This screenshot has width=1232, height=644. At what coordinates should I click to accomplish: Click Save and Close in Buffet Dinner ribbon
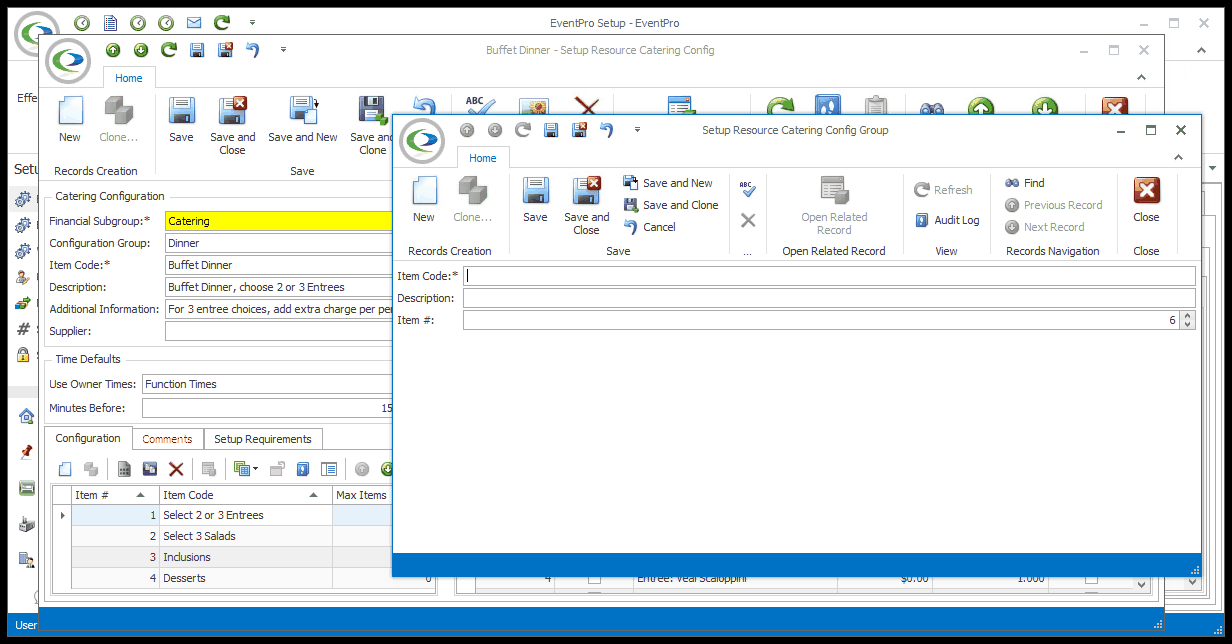click(232, 125)
